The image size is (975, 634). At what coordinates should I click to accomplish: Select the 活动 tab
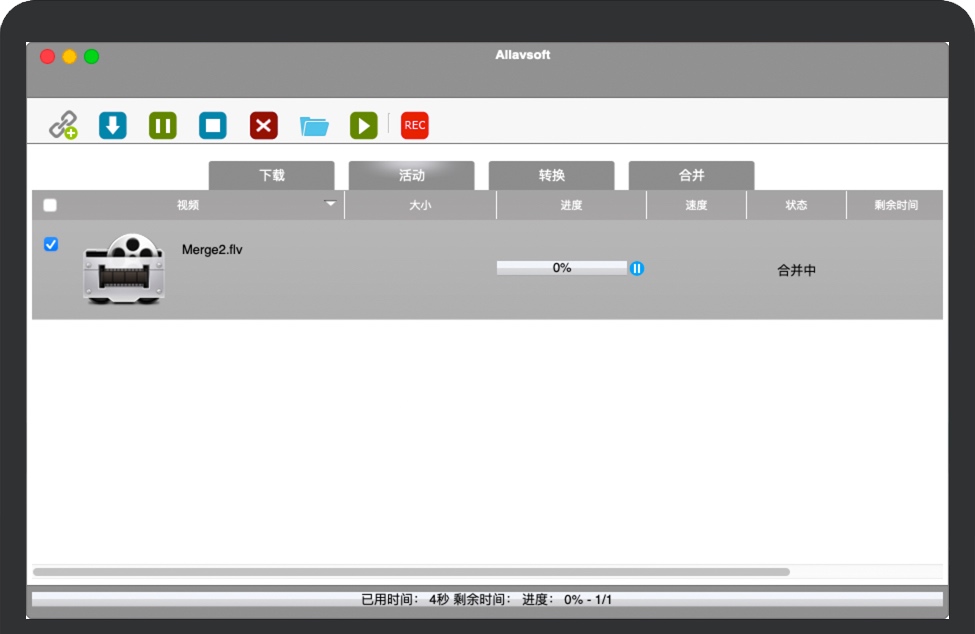pyautogui.click(x=412, y=175)
